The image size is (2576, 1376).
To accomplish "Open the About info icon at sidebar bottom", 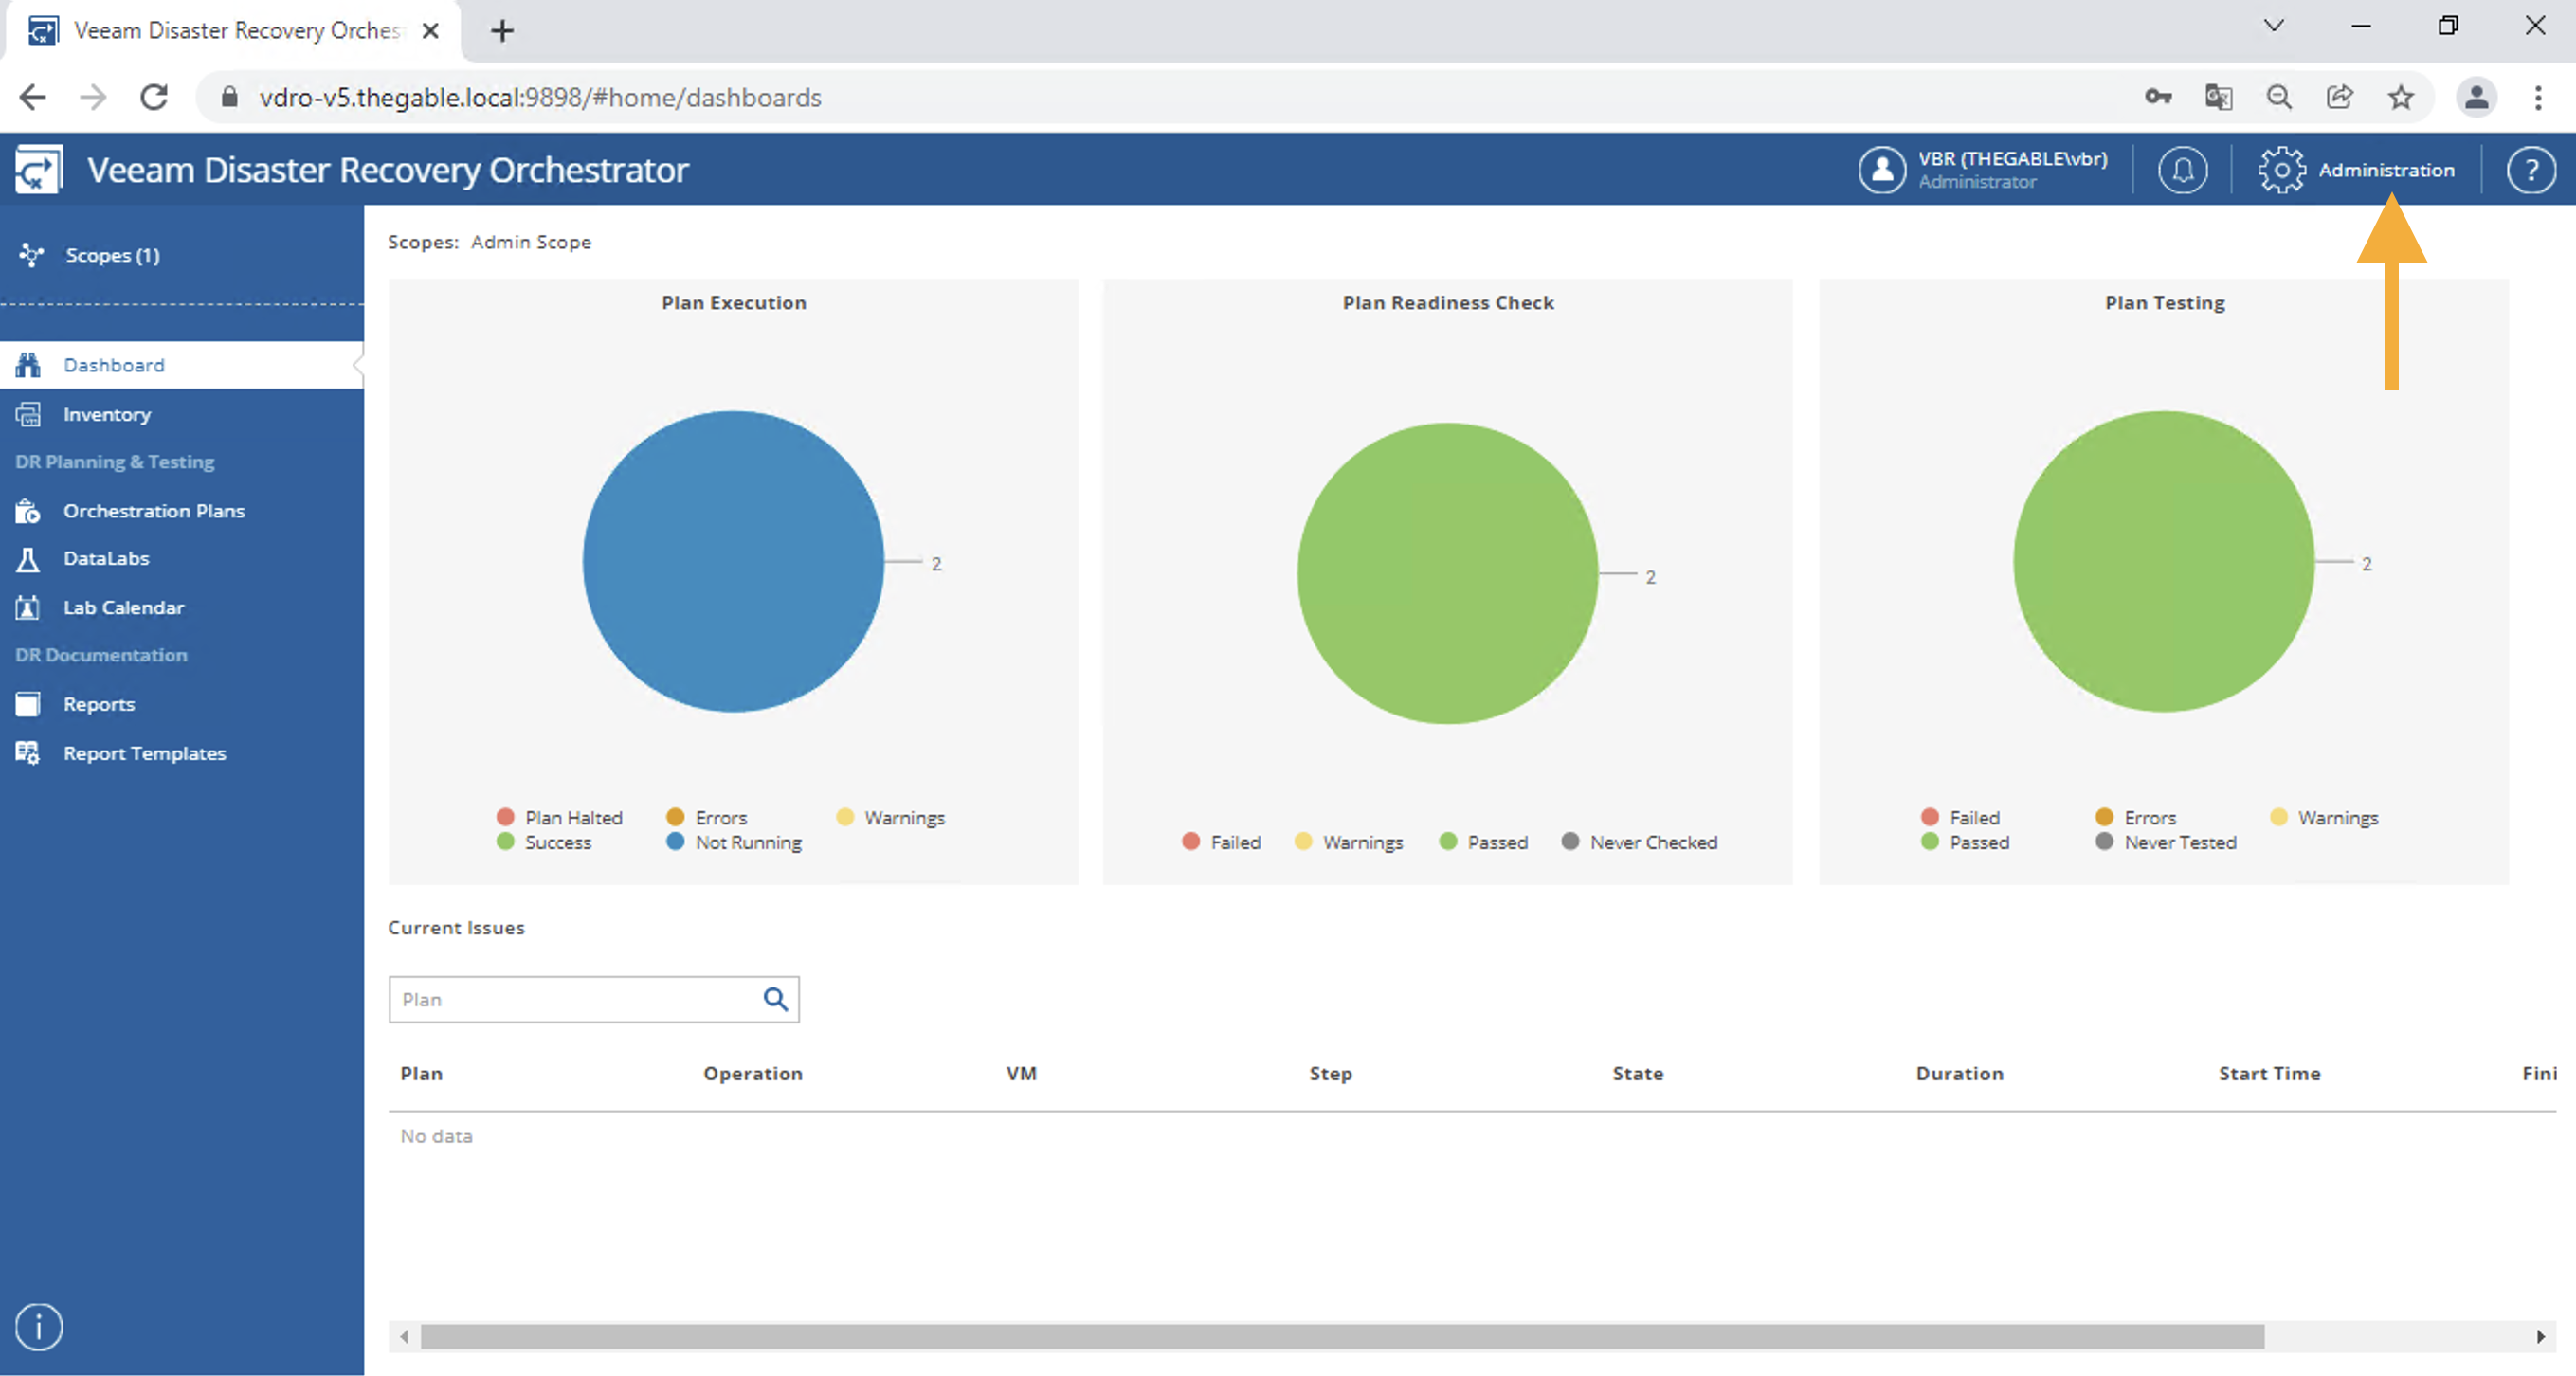I will coord(39,1327).
